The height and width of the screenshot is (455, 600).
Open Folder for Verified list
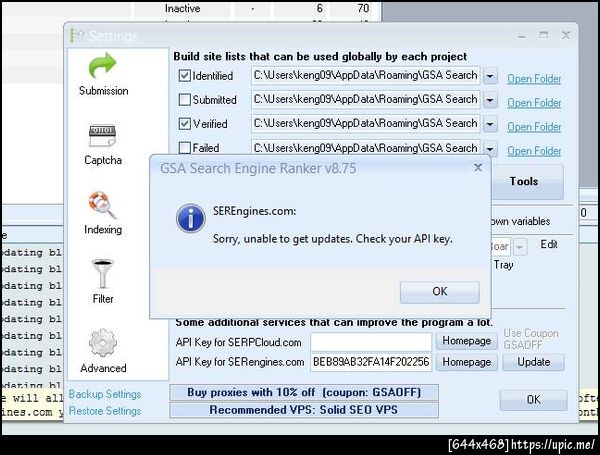(534, 127)
